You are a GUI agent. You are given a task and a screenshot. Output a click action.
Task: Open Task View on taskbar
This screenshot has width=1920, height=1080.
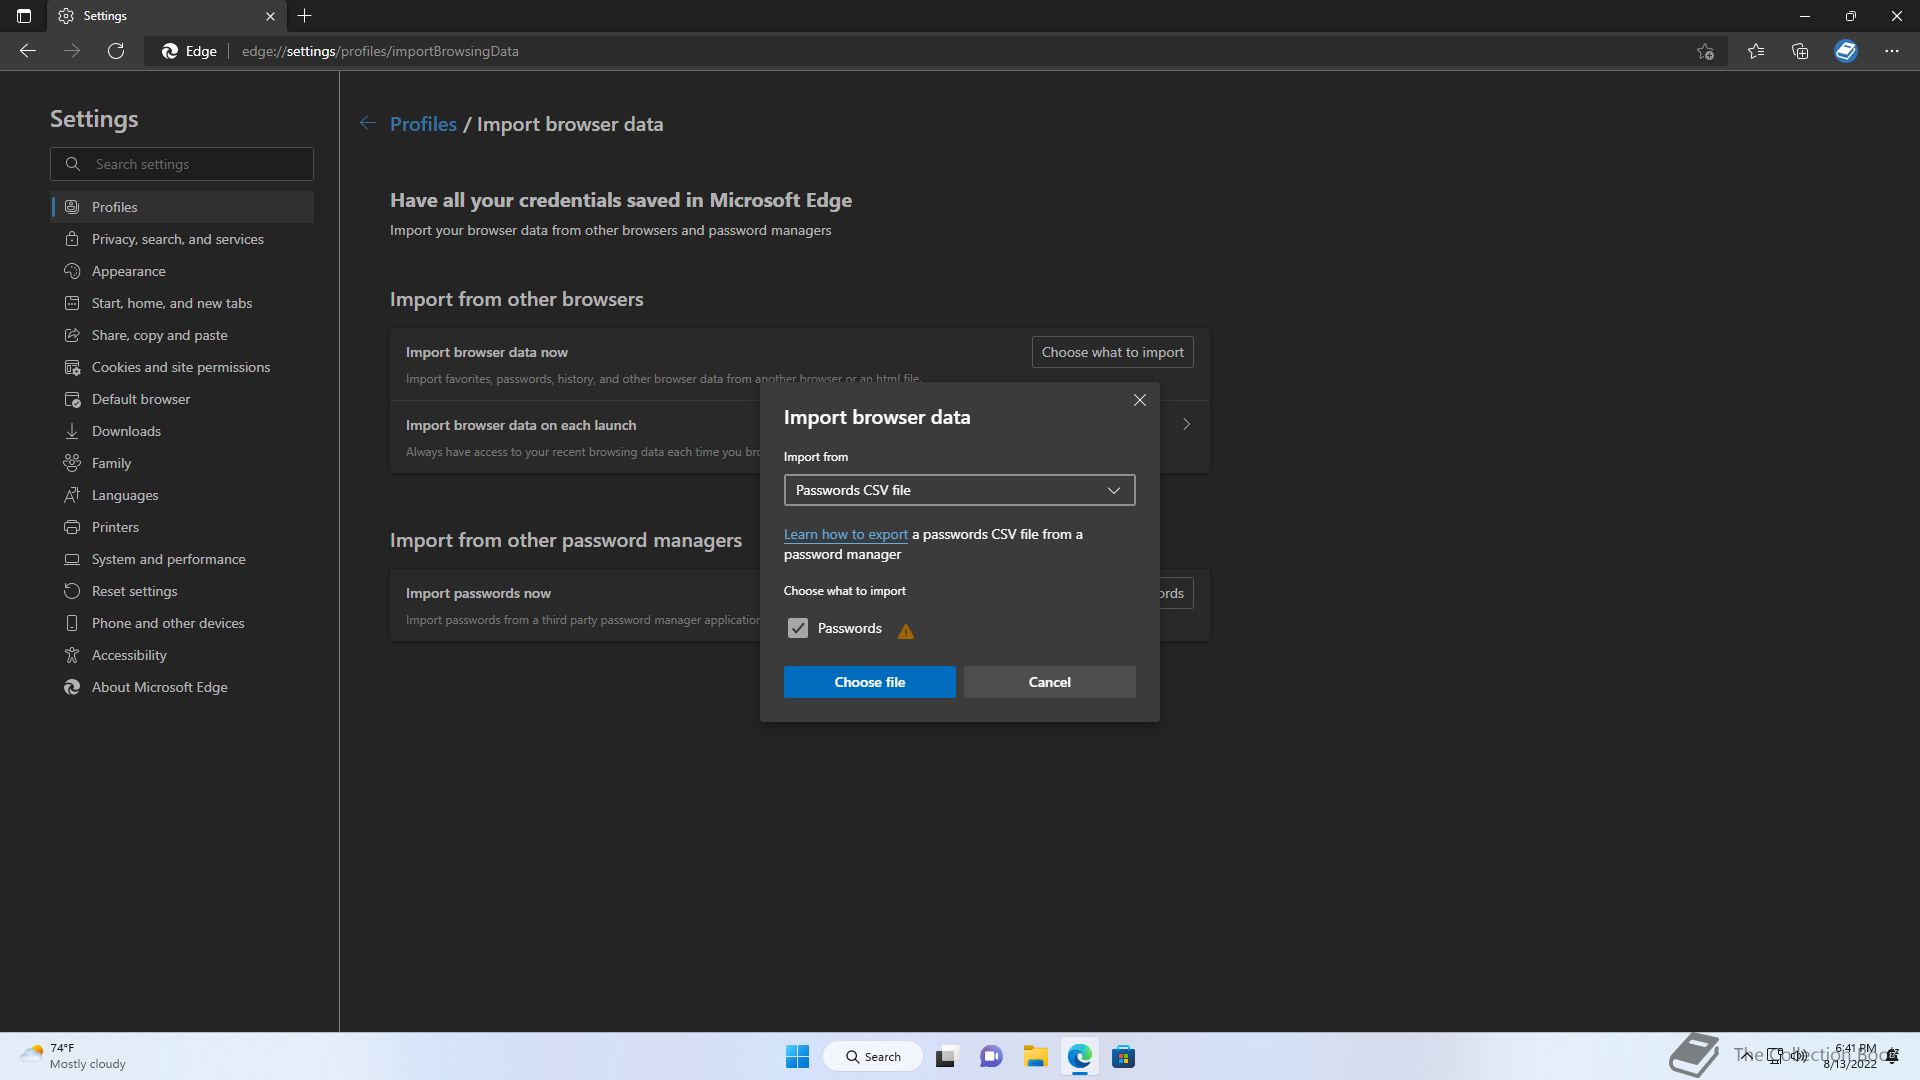point(946,1057)
